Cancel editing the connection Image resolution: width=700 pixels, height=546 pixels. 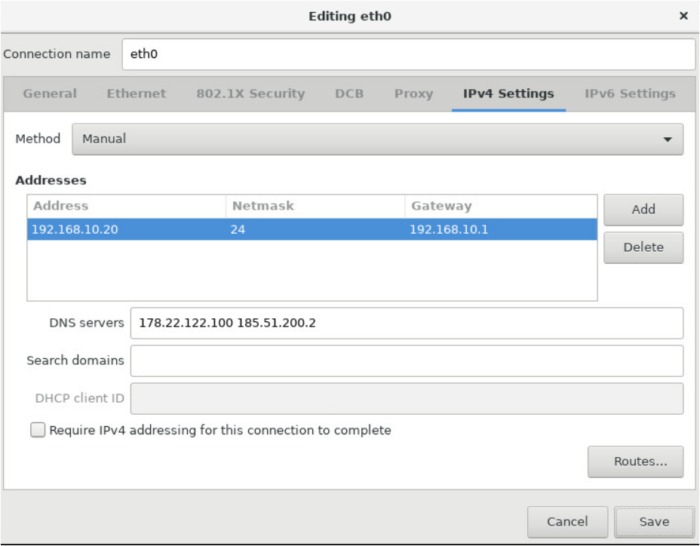567,521
